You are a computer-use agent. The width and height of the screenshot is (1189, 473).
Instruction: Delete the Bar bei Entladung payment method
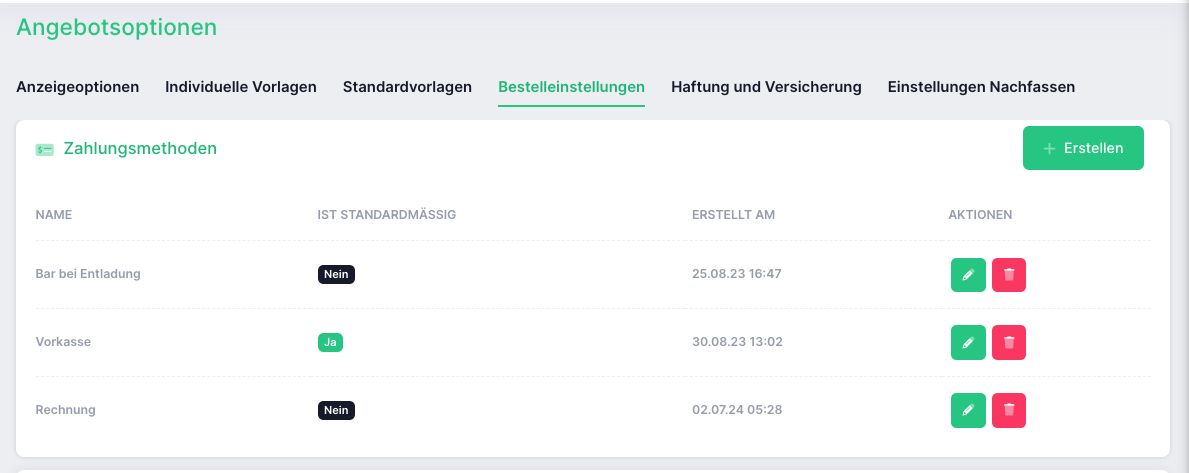(1009, 274)
